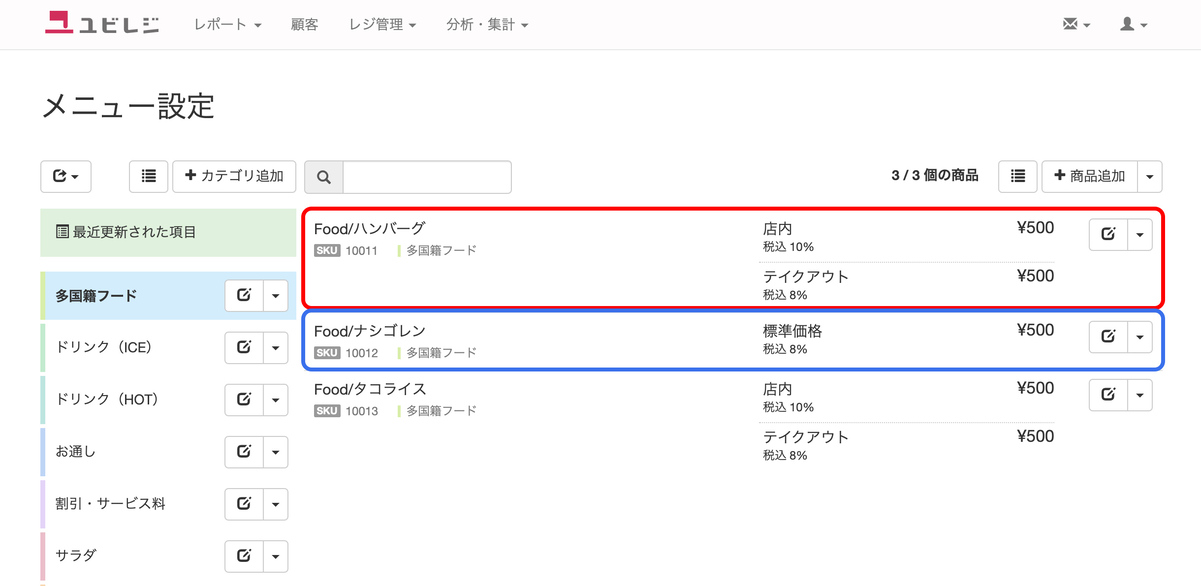1201x586 pixels.
Task: Focus the product search field
Action: pos(427,177)
